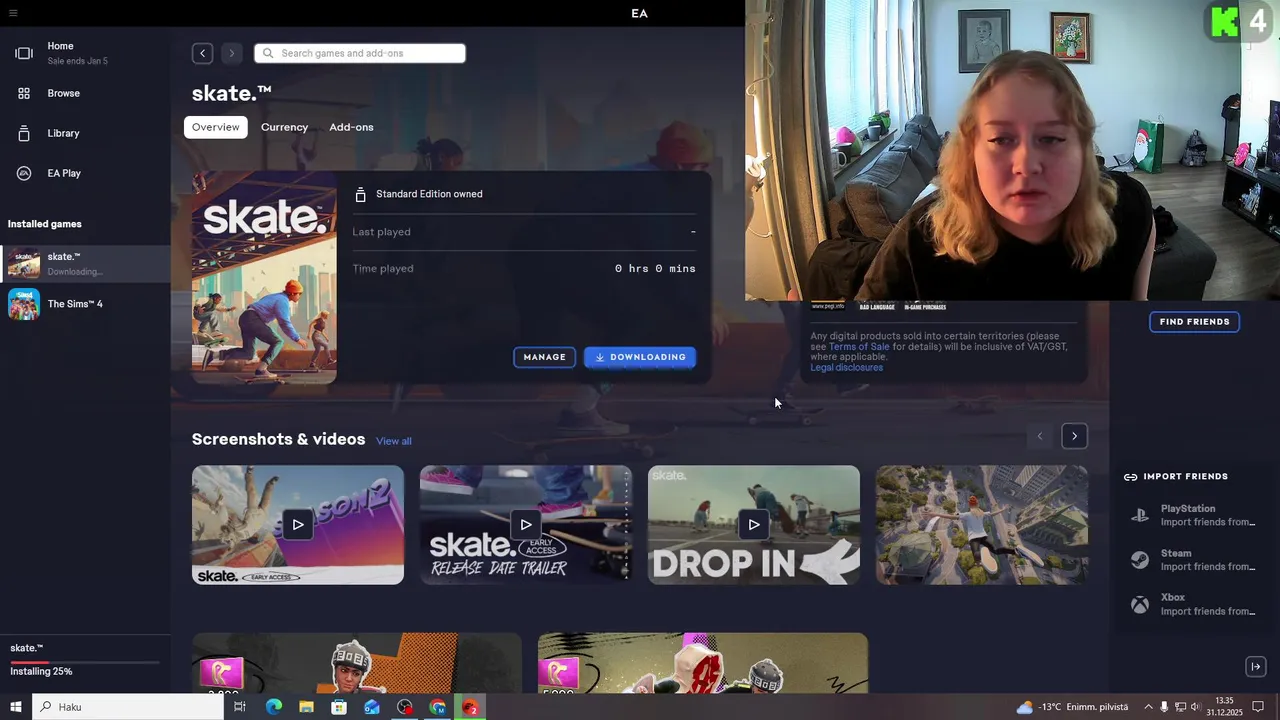Open the weather widget showing -13°C
This screenshot has width=1280, height=720.
point(1072,707)
